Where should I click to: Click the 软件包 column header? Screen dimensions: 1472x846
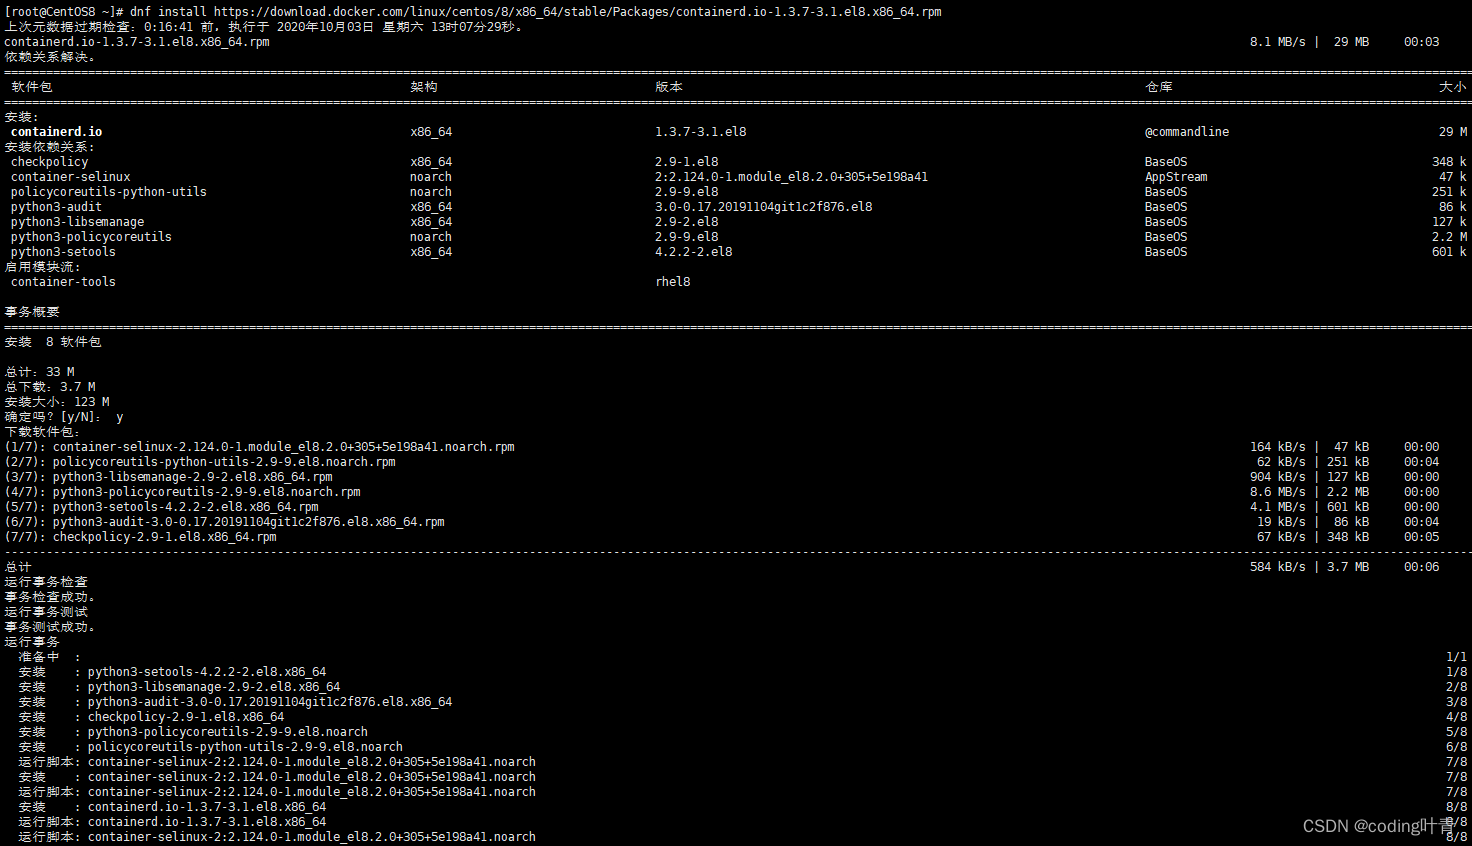(32, 87)
